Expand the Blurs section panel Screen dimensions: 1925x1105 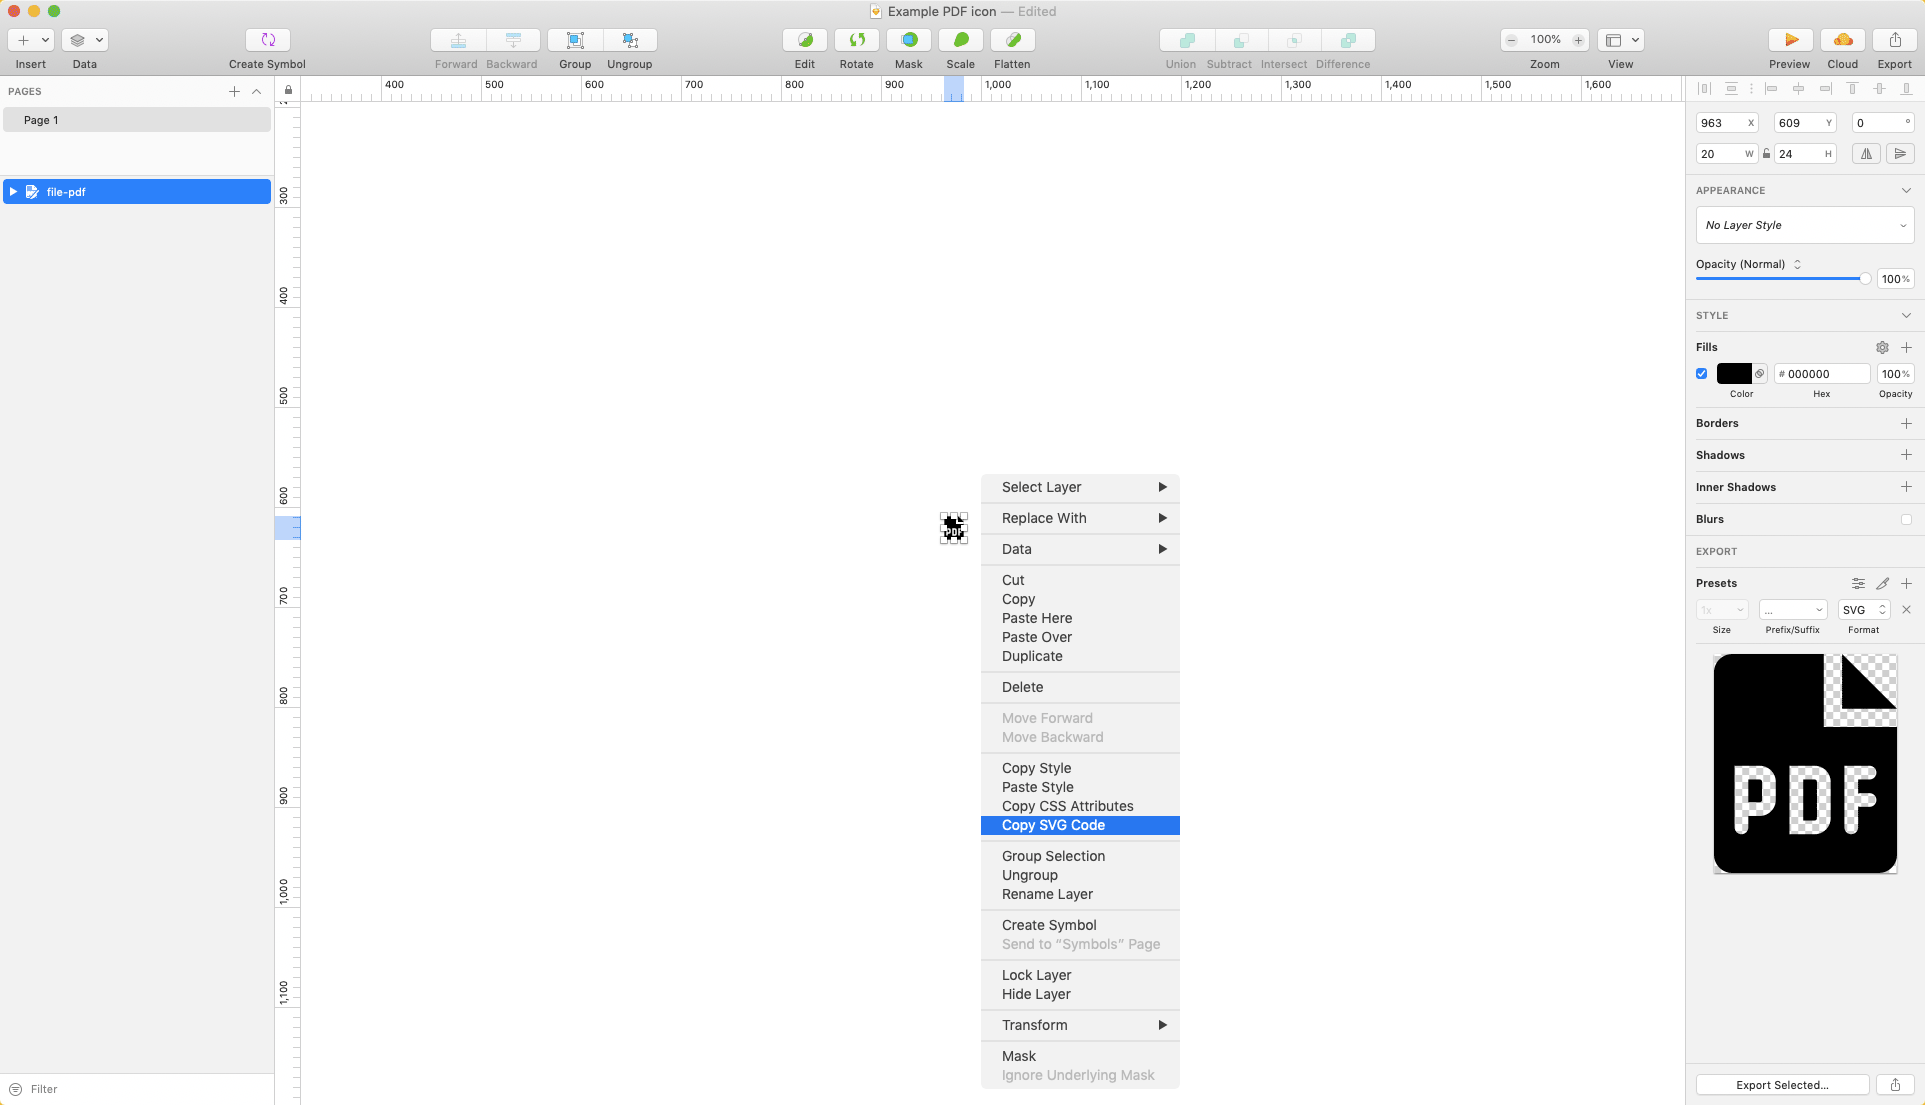(x=1908, y=518)
